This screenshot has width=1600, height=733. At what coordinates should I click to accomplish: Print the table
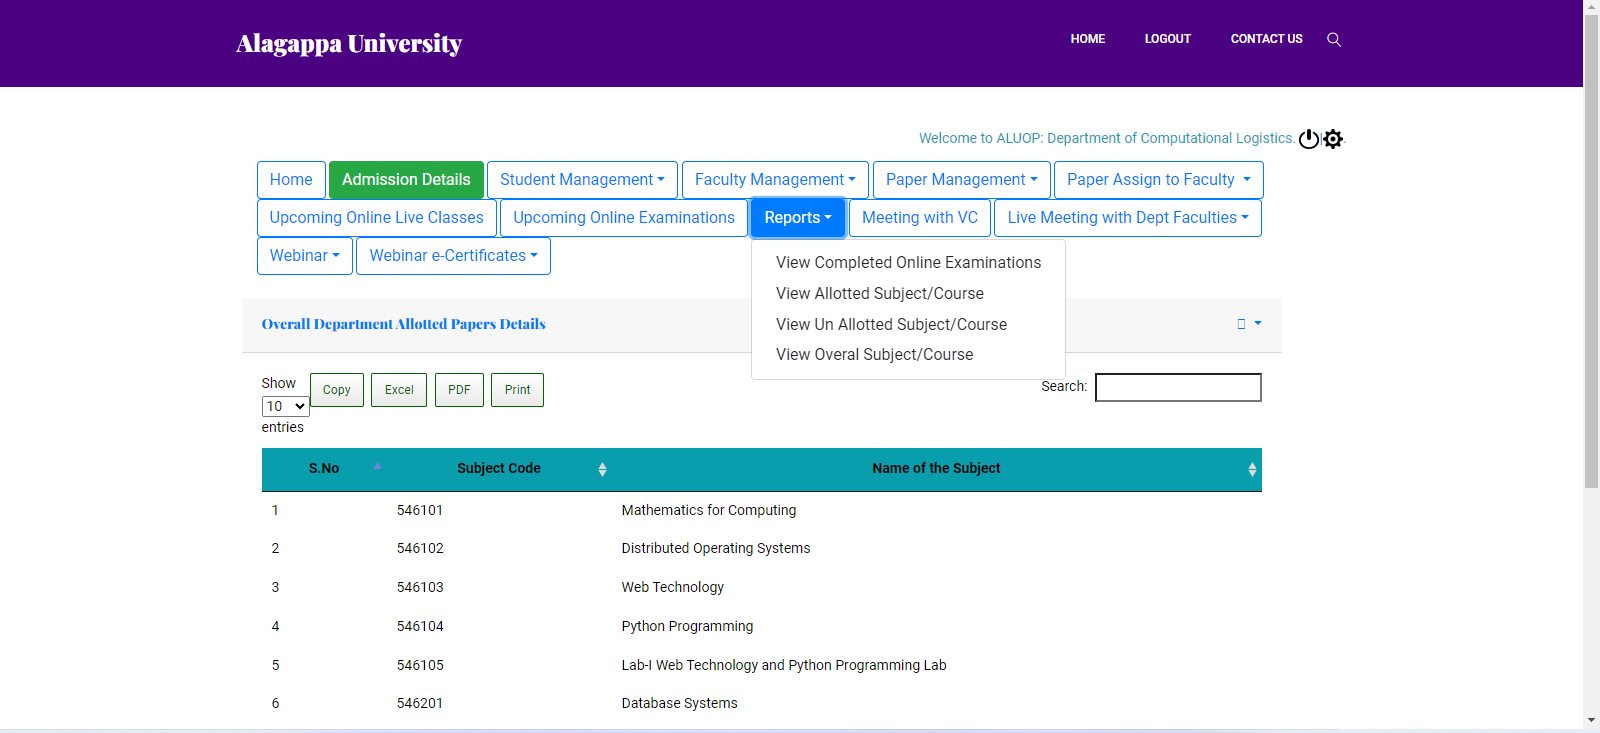[518, 390]
